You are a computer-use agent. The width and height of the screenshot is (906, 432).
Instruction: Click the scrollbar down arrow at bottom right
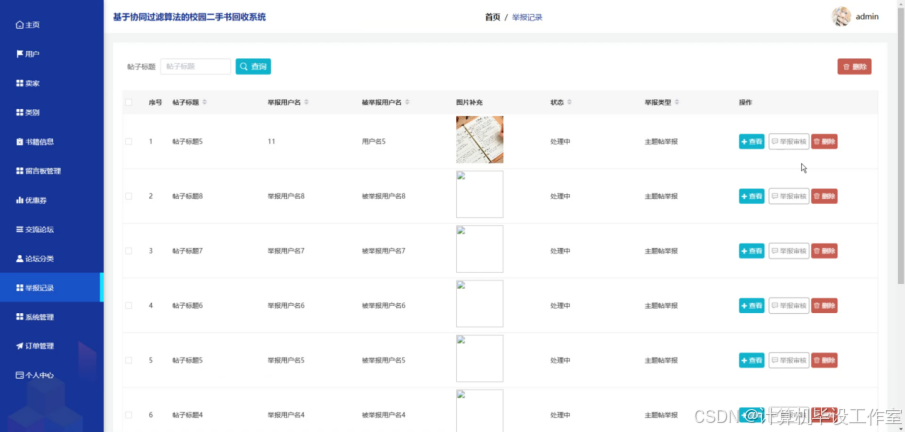click(901, 428)
